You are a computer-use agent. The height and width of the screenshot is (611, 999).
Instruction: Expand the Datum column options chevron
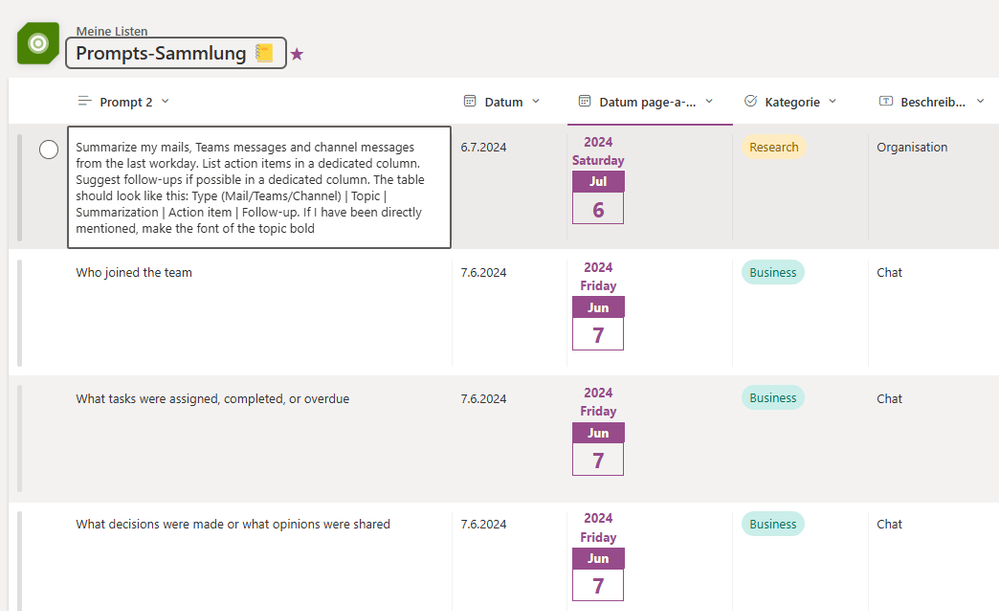(536, 101)
